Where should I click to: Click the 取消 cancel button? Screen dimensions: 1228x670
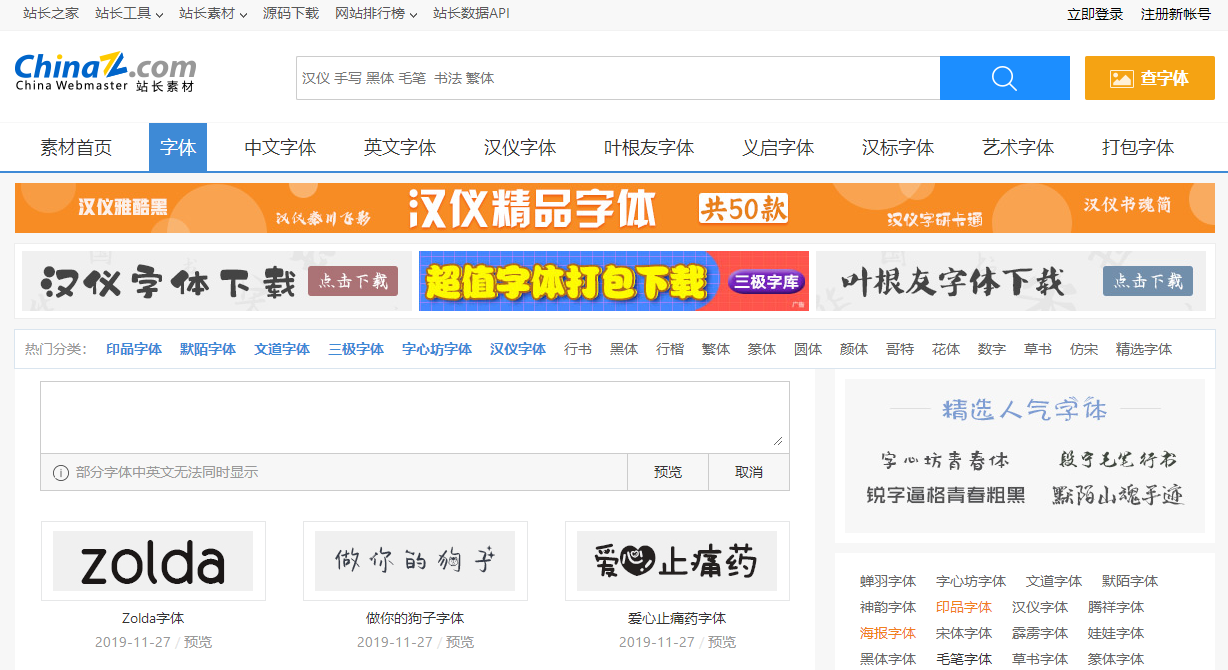tap(748, 471)
